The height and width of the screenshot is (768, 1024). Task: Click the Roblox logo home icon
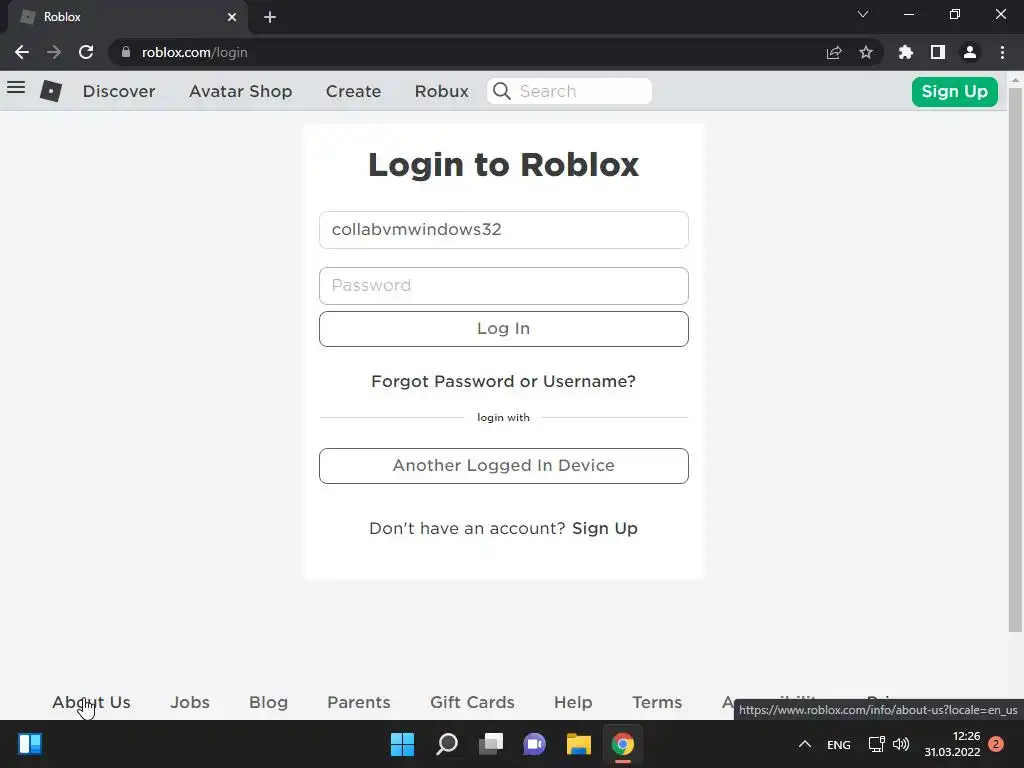pos(51,91)
